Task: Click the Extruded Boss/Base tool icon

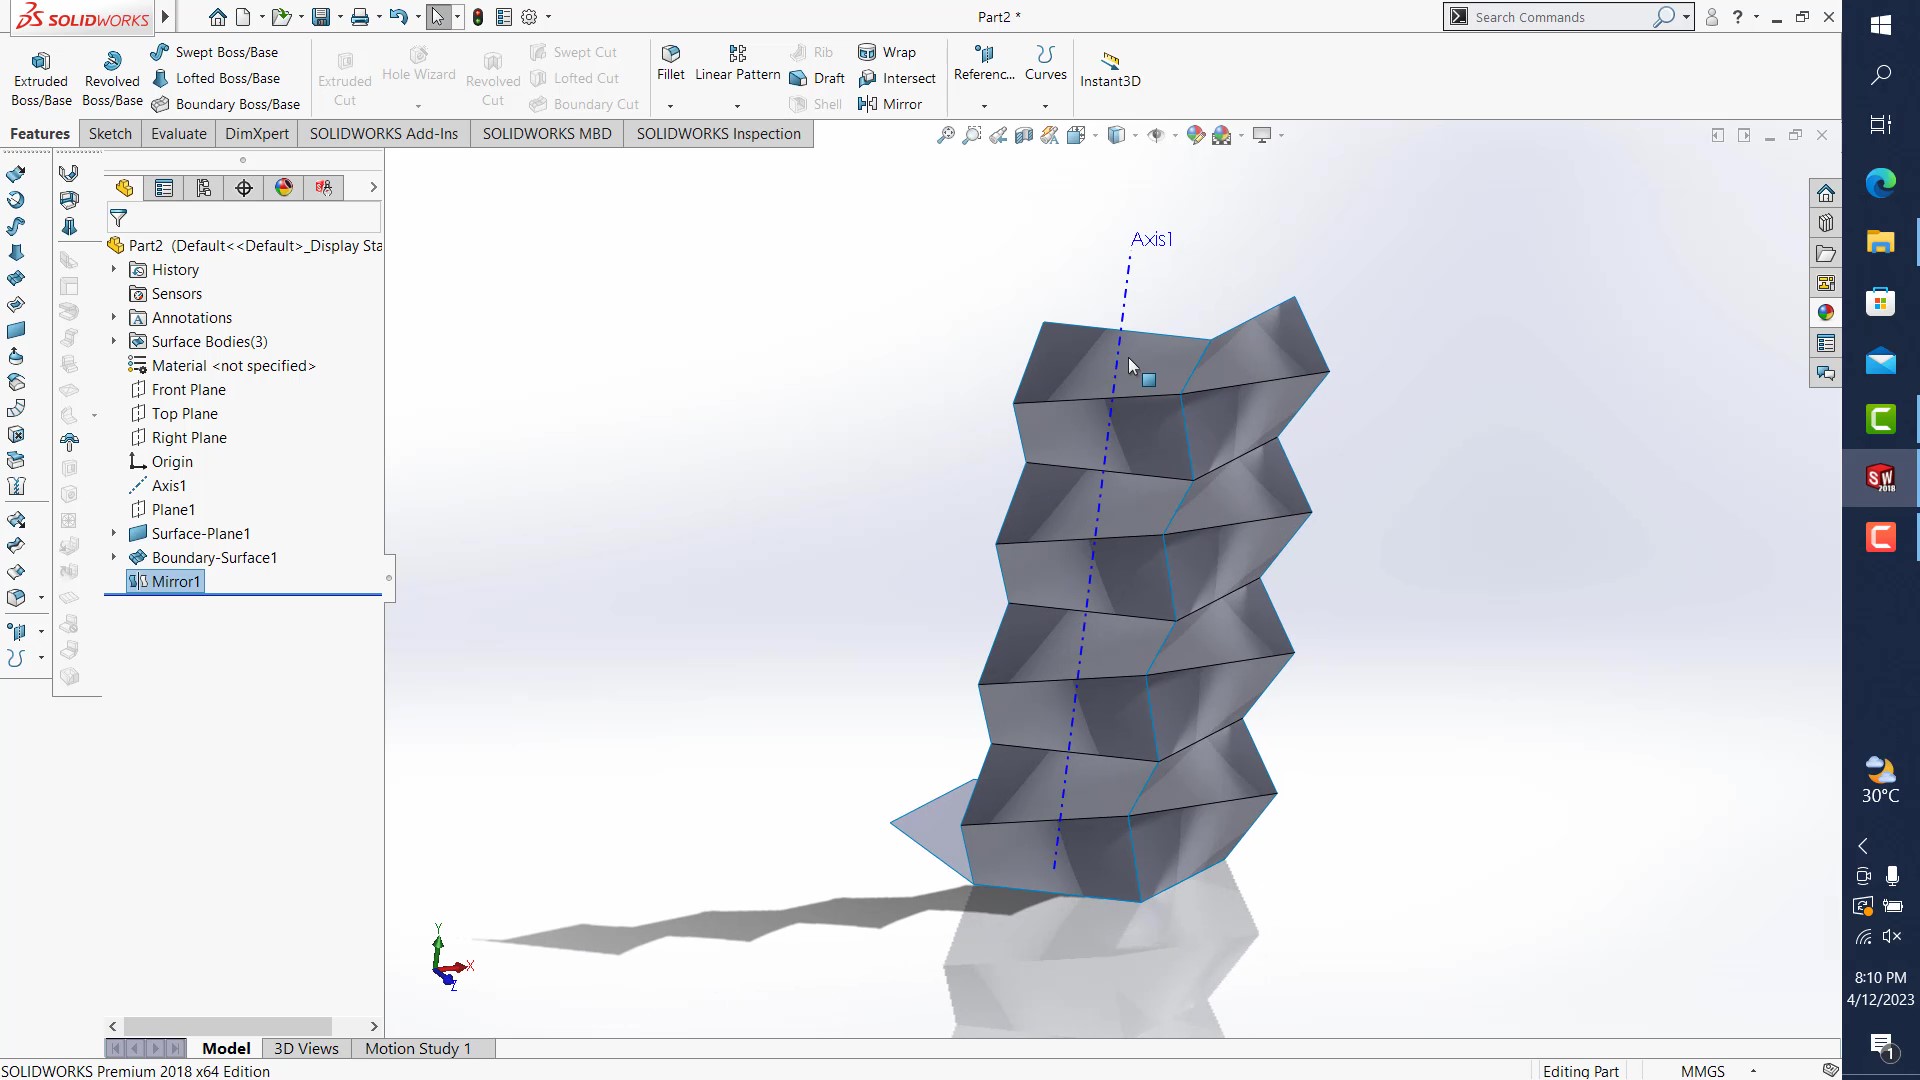Action: tap(41, 61)
